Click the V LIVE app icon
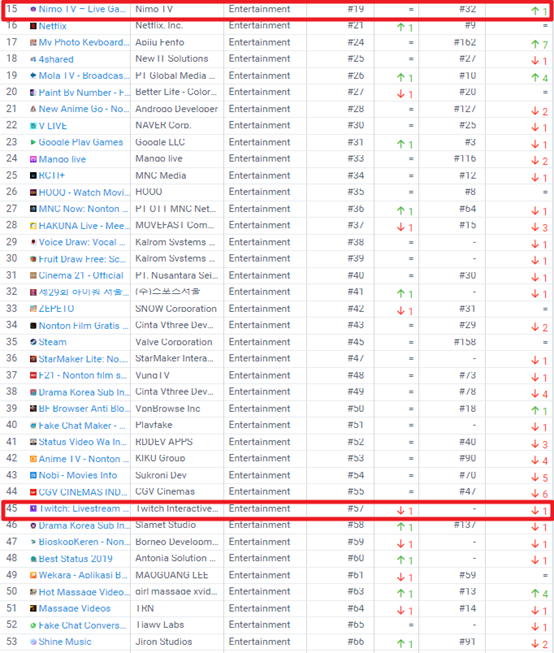Image resolution: width=554 pixels, height=653 pixels. pyautogui.click(x=33, y=126)
